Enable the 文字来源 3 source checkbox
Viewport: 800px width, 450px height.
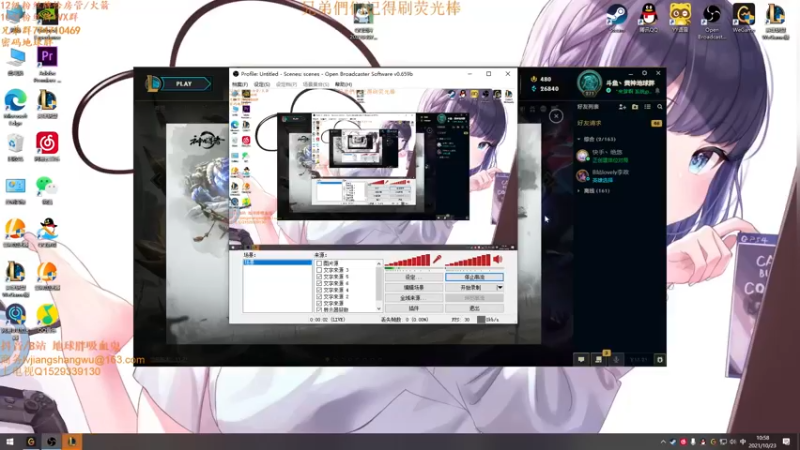point(319,270)
